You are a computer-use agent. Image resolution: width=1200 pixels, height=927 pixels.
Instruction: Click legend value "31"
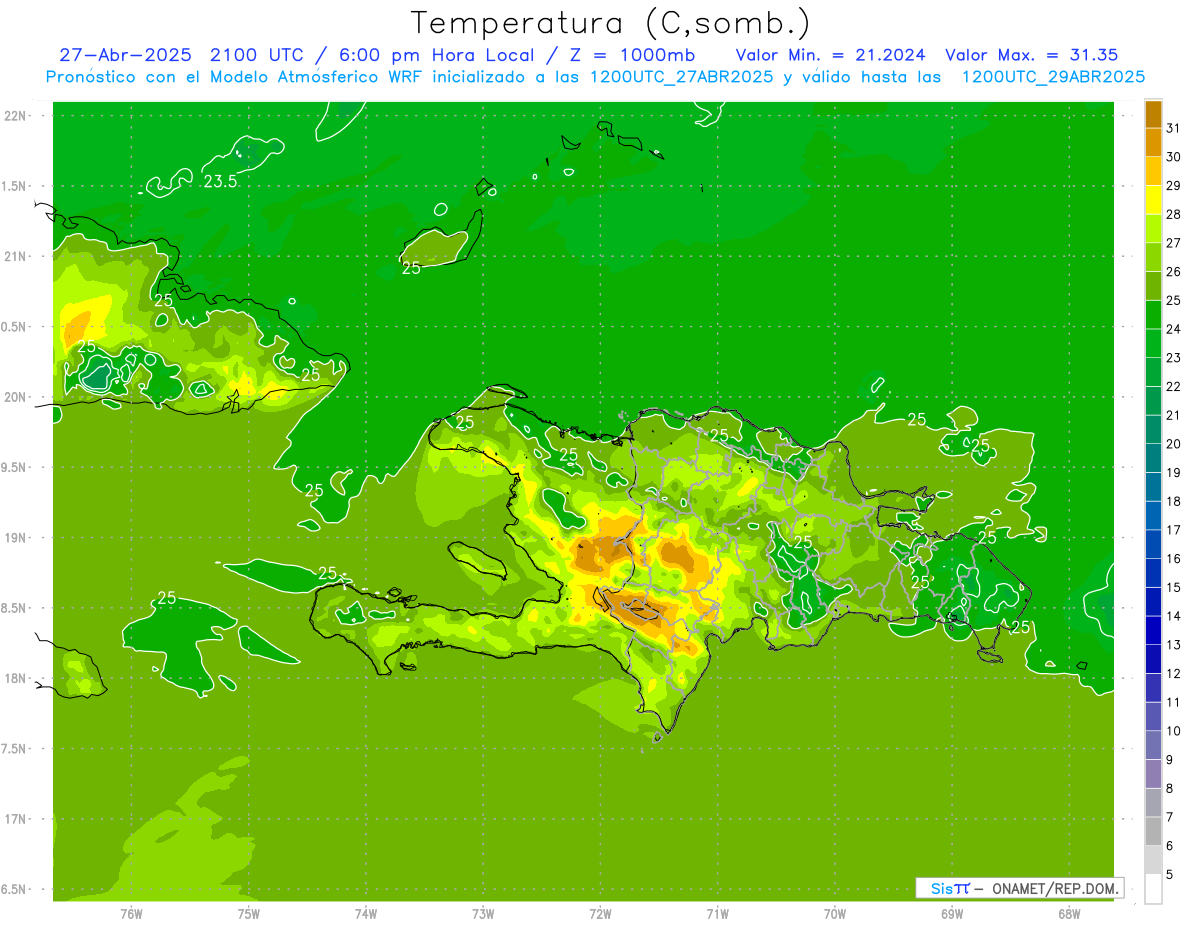[1173, 128]
